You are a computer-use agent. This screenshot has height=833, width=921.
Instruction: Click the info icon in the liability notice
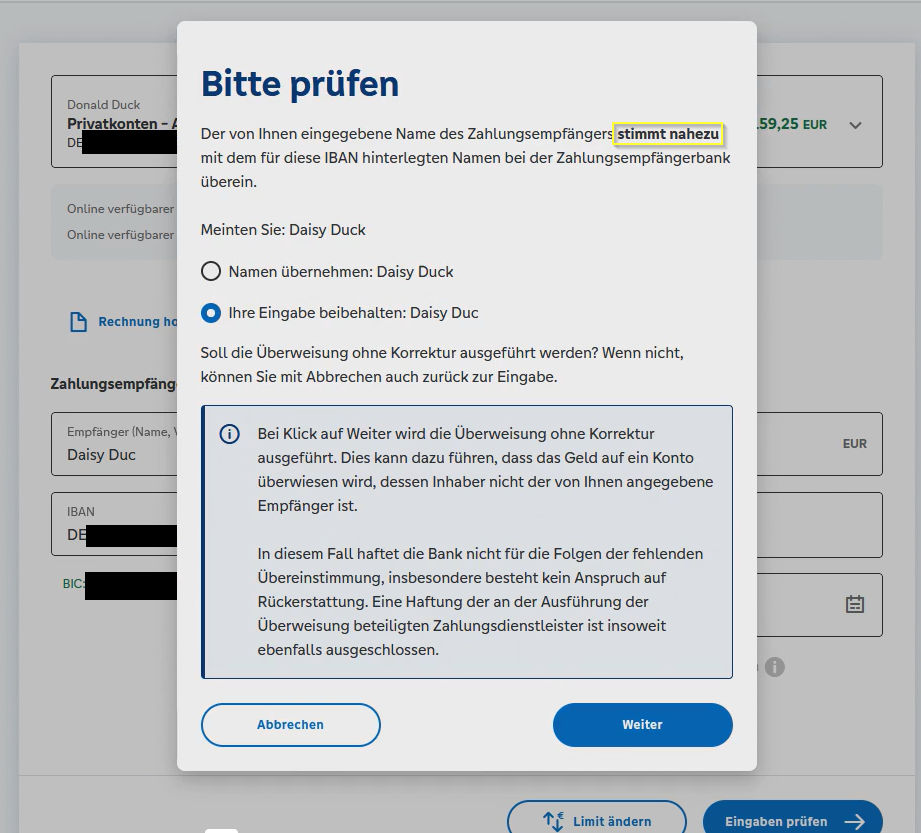(230, 434)
